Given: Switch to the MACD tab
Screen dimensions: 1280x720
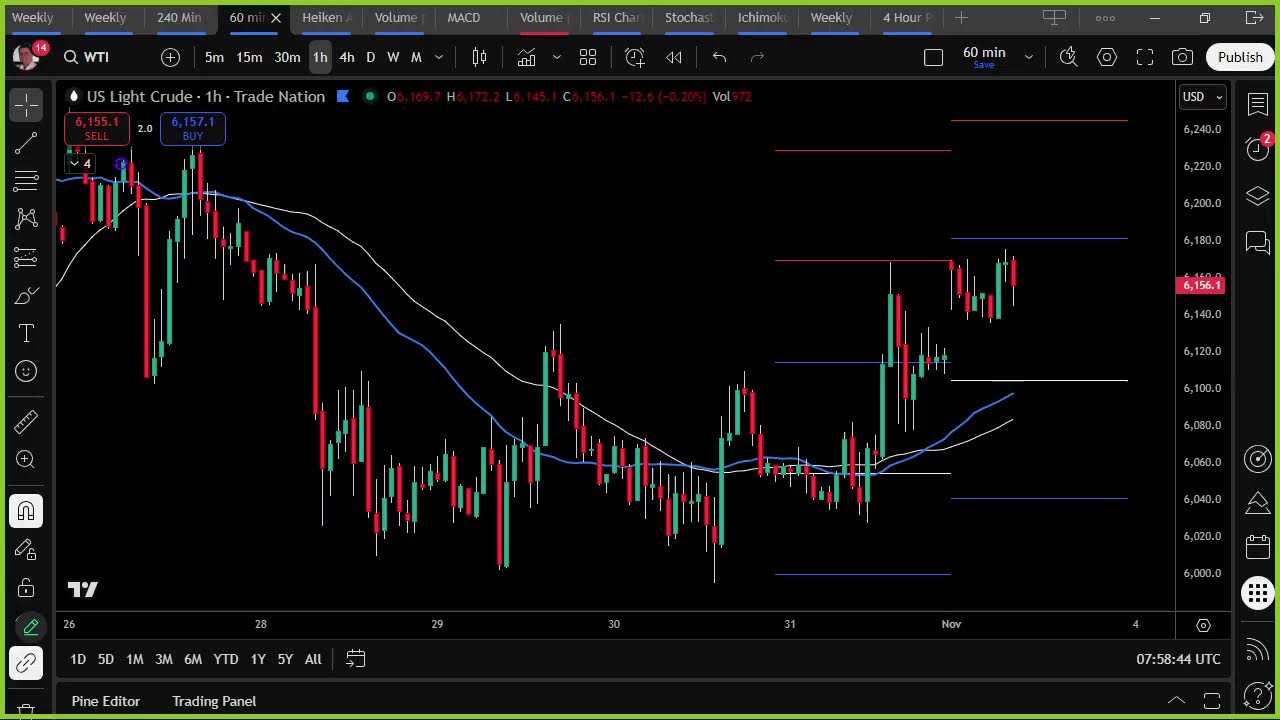Looking at the screenshot, I should click(464, 17).
